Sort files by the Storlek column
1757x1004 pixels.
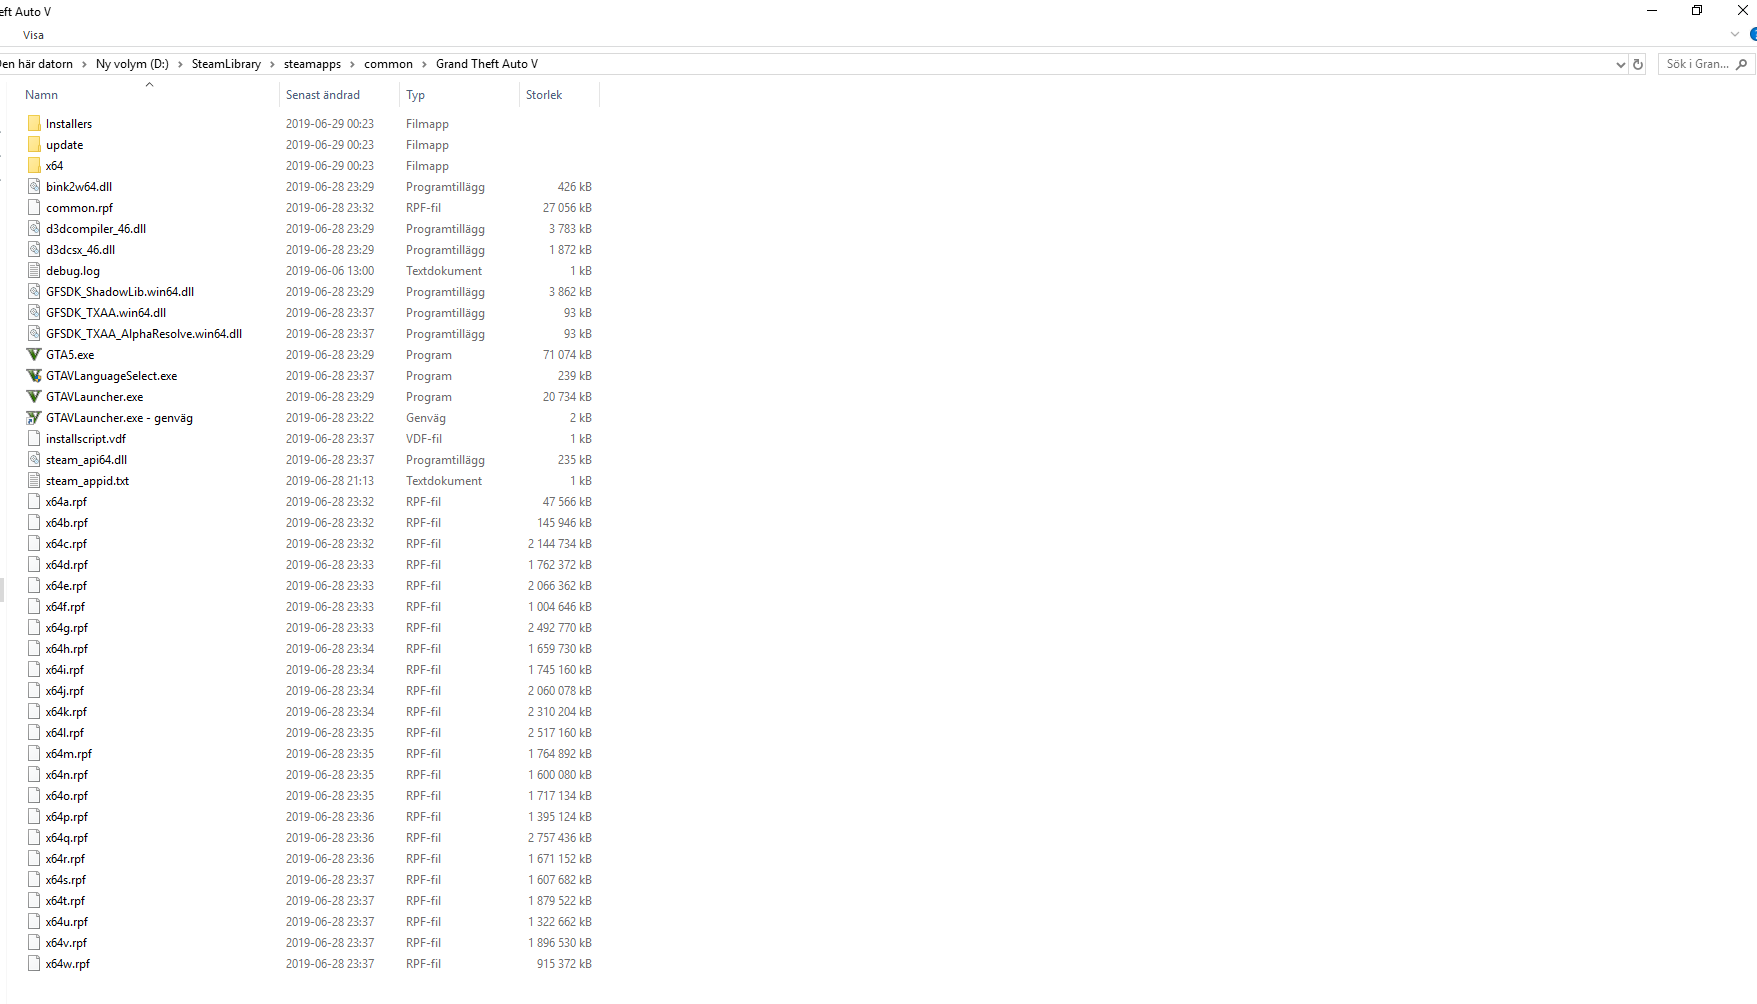click(x=544, y=95)
